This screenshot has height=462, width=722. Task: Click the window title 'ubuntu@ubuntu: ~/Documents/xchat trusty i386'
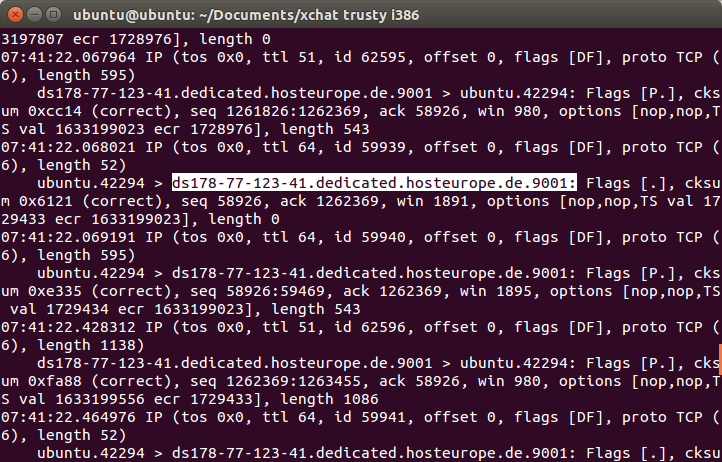pos(246,15)
